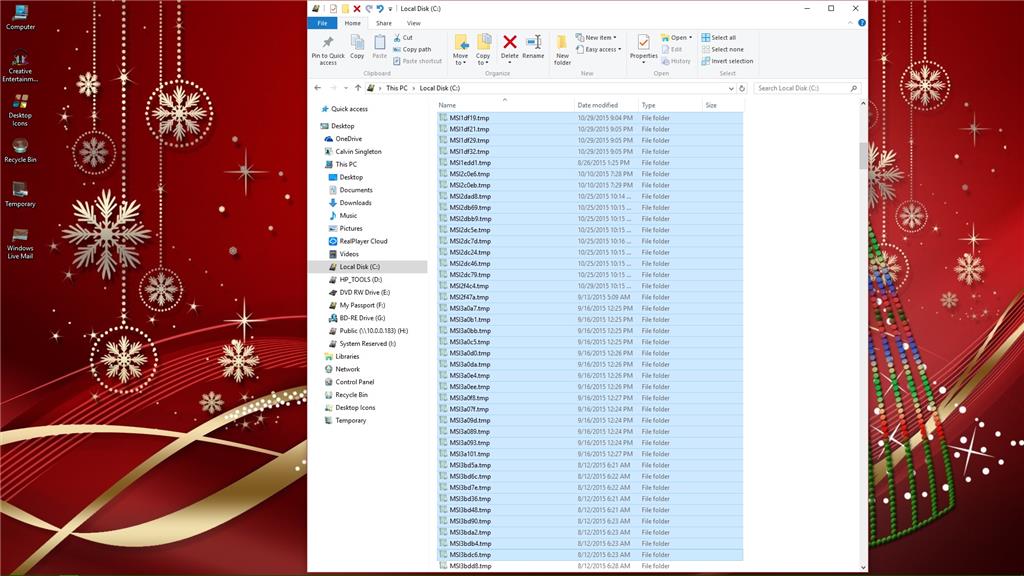
Task: Open the Easy access dropdown
Action: tap(598, 50)
